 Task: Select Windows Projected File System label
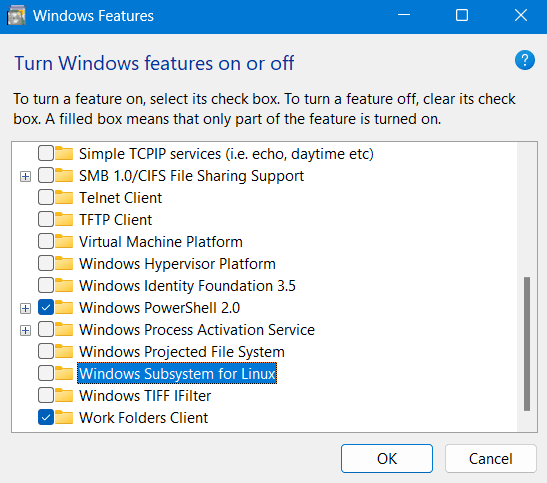point(182,352)
